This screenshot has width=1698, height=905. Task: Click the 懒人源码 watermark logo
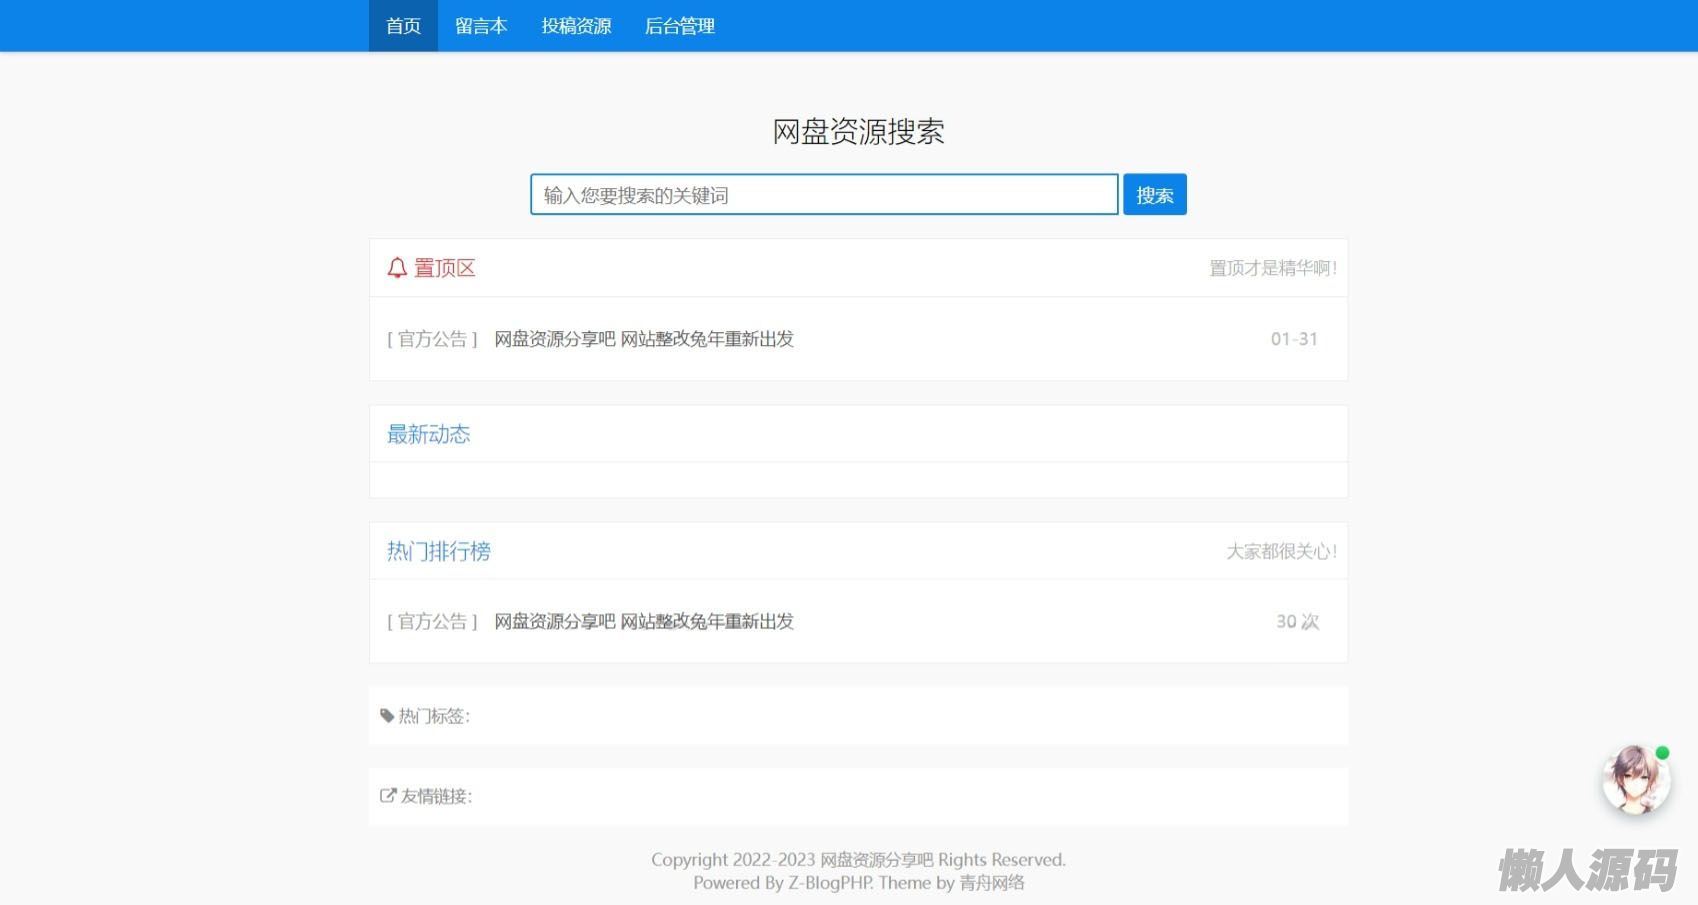pyautogui.click(x=1587, y=869)
